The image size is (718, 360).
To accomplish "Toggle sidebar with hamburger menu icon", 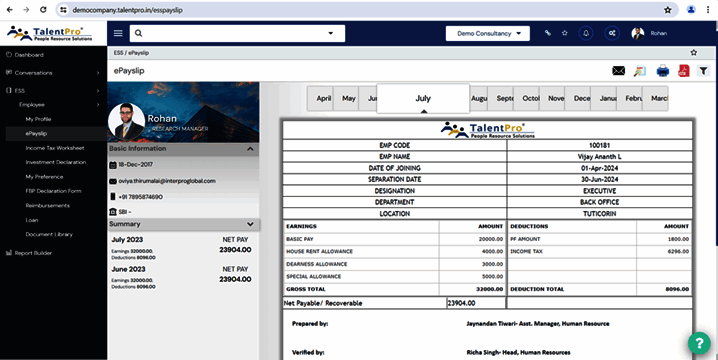I will coord(118,33).
